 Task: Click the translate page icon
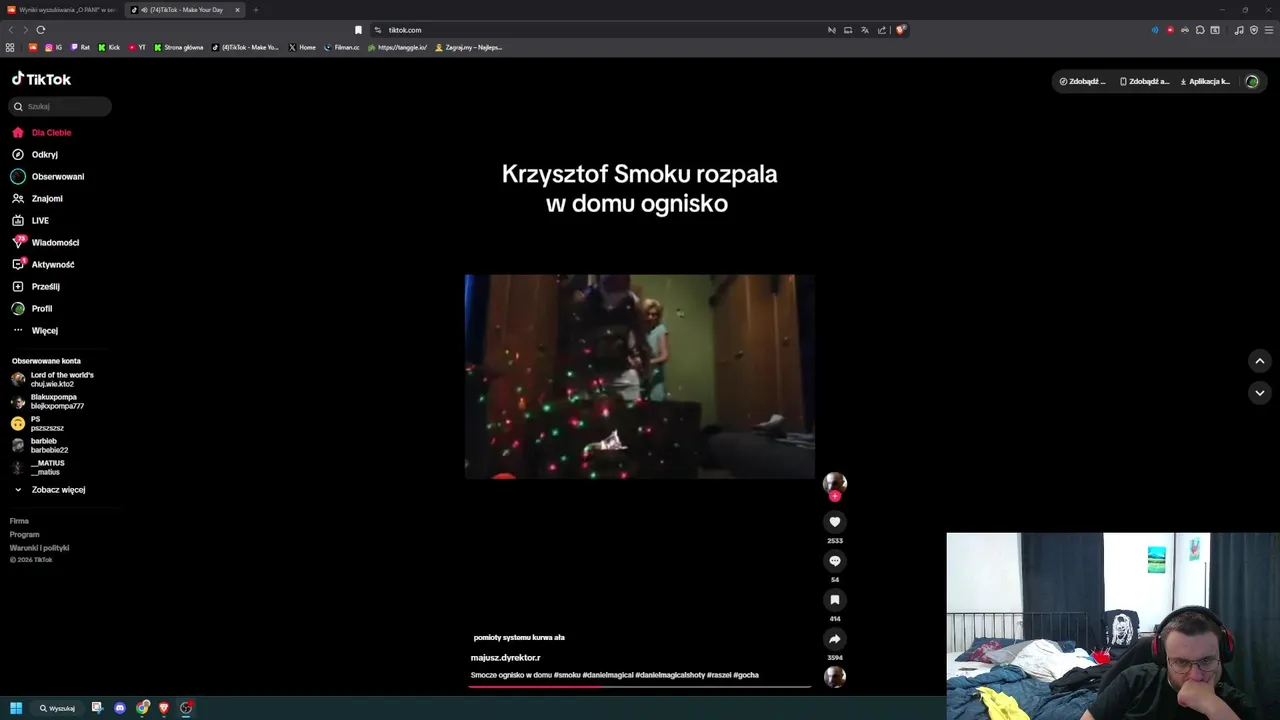865,30
